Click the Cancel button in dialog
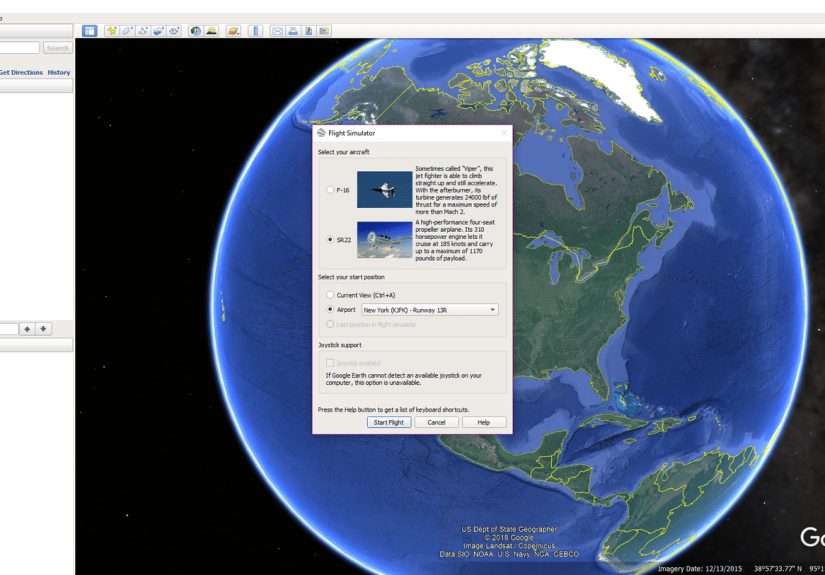Viewport: 825px width, 575px height. pyautogui.click(x=436, y=422)
